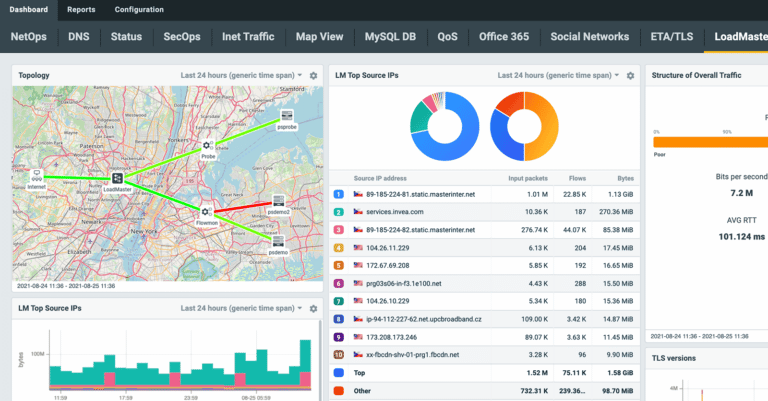The image size is (768, 401).
Task: Select the Probe gear node on map
Action: coord(208,145)
